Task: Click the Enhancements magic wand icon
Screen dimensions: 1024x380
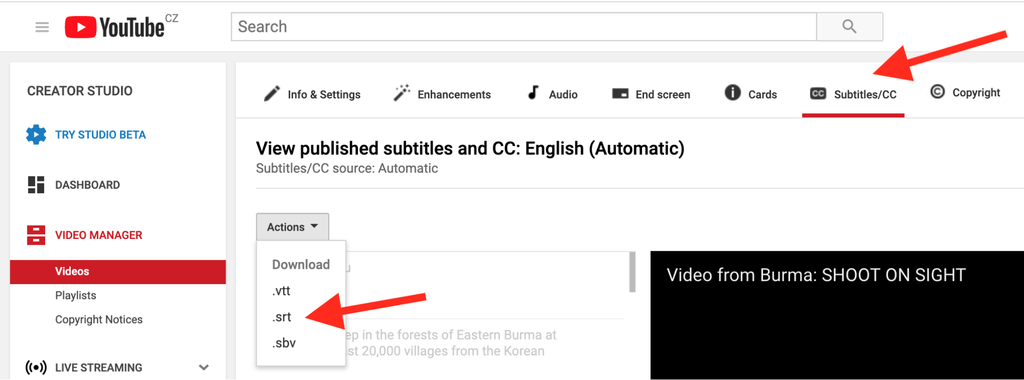Action: coord(402,93)
